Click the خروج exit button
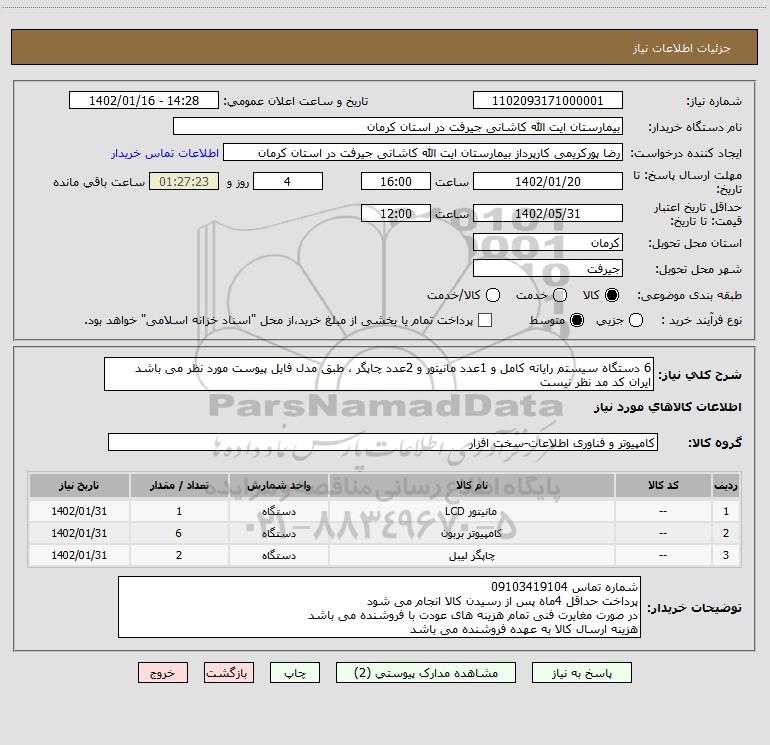This screenshot has height=745, width=770. click(x=163, y=673)
